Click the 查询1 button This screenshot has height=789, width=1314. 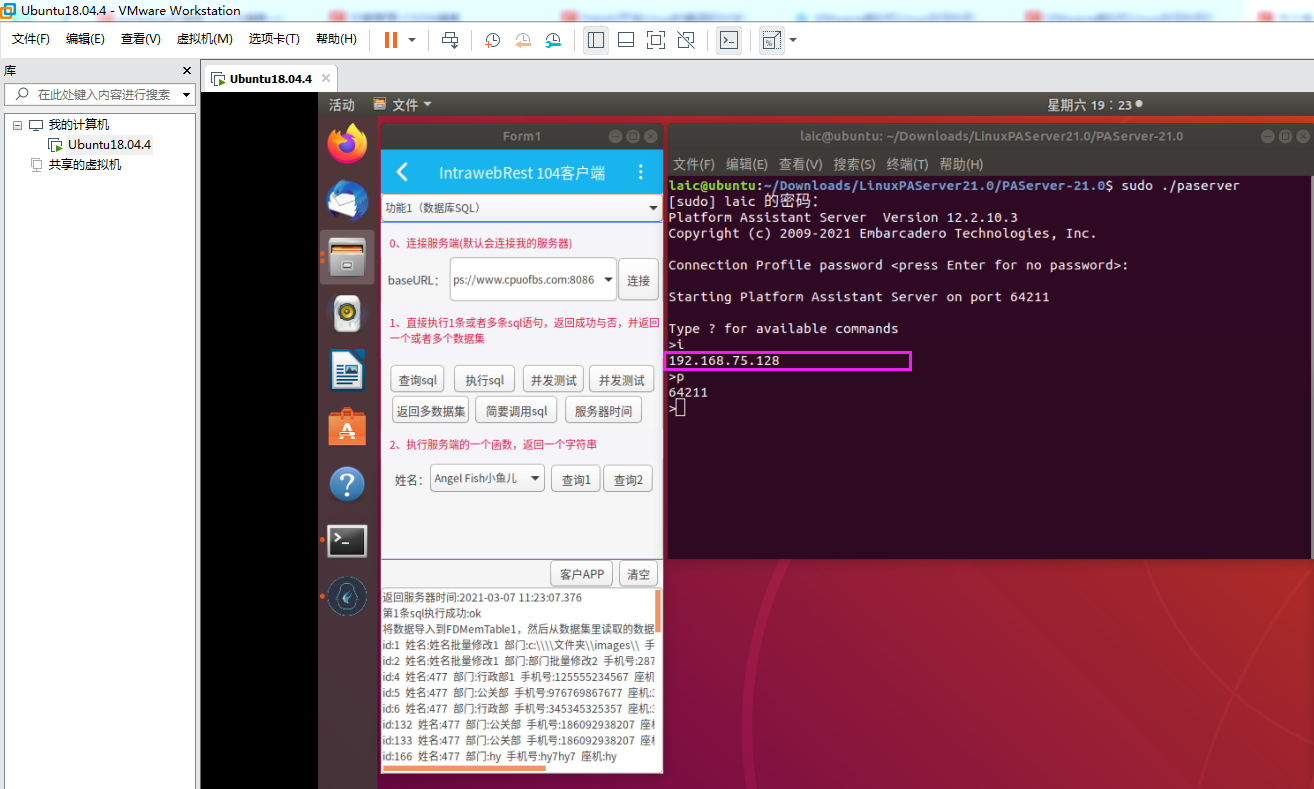tap(575, 480)
